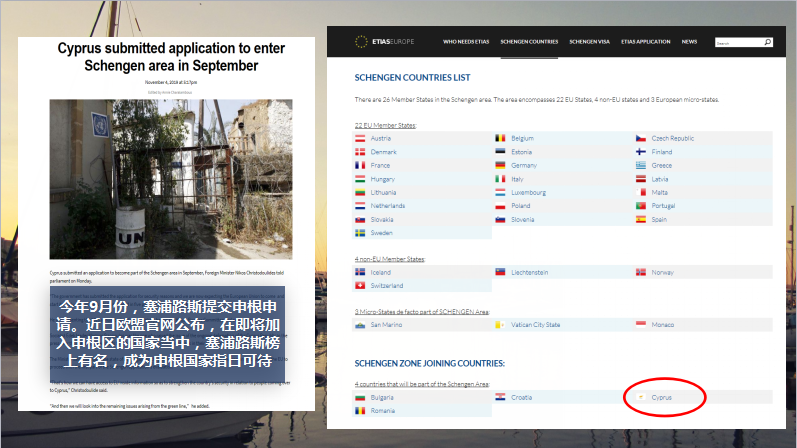Click the Switzerland flag icon
Viewport: 797px width, 448px height.
[x=360, y=285]
